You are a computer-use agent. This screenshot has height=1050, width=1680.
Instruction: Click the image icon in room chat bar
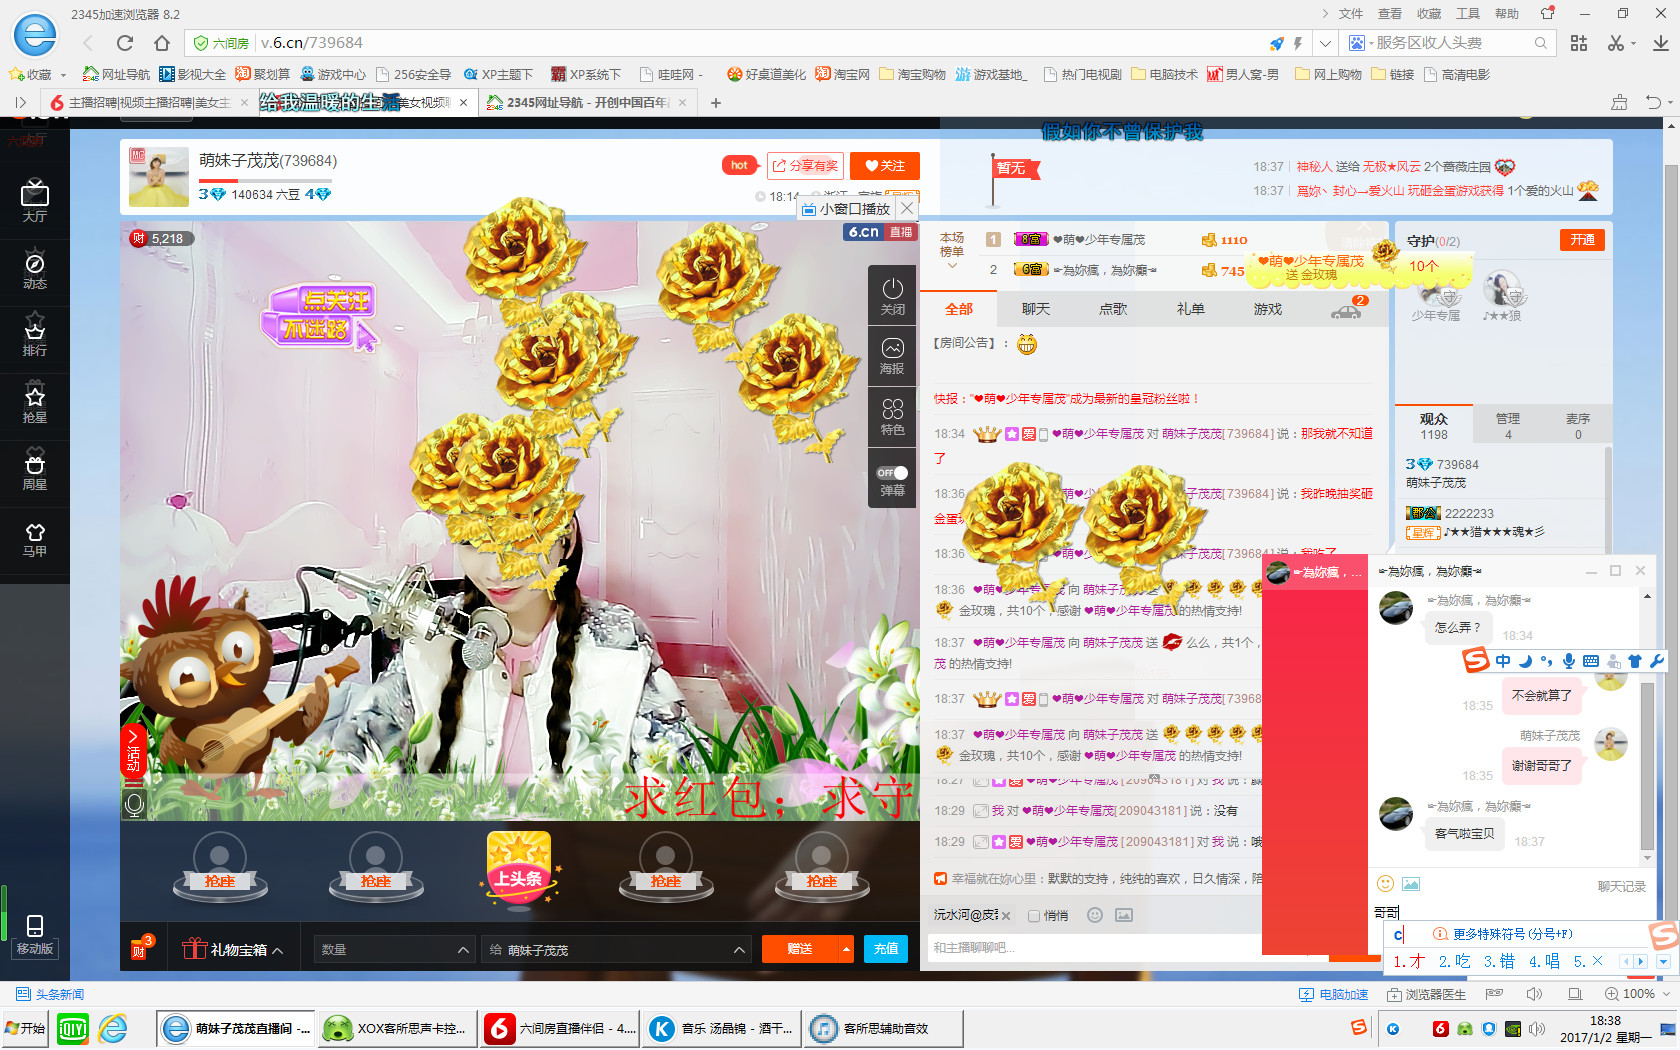1124,915
